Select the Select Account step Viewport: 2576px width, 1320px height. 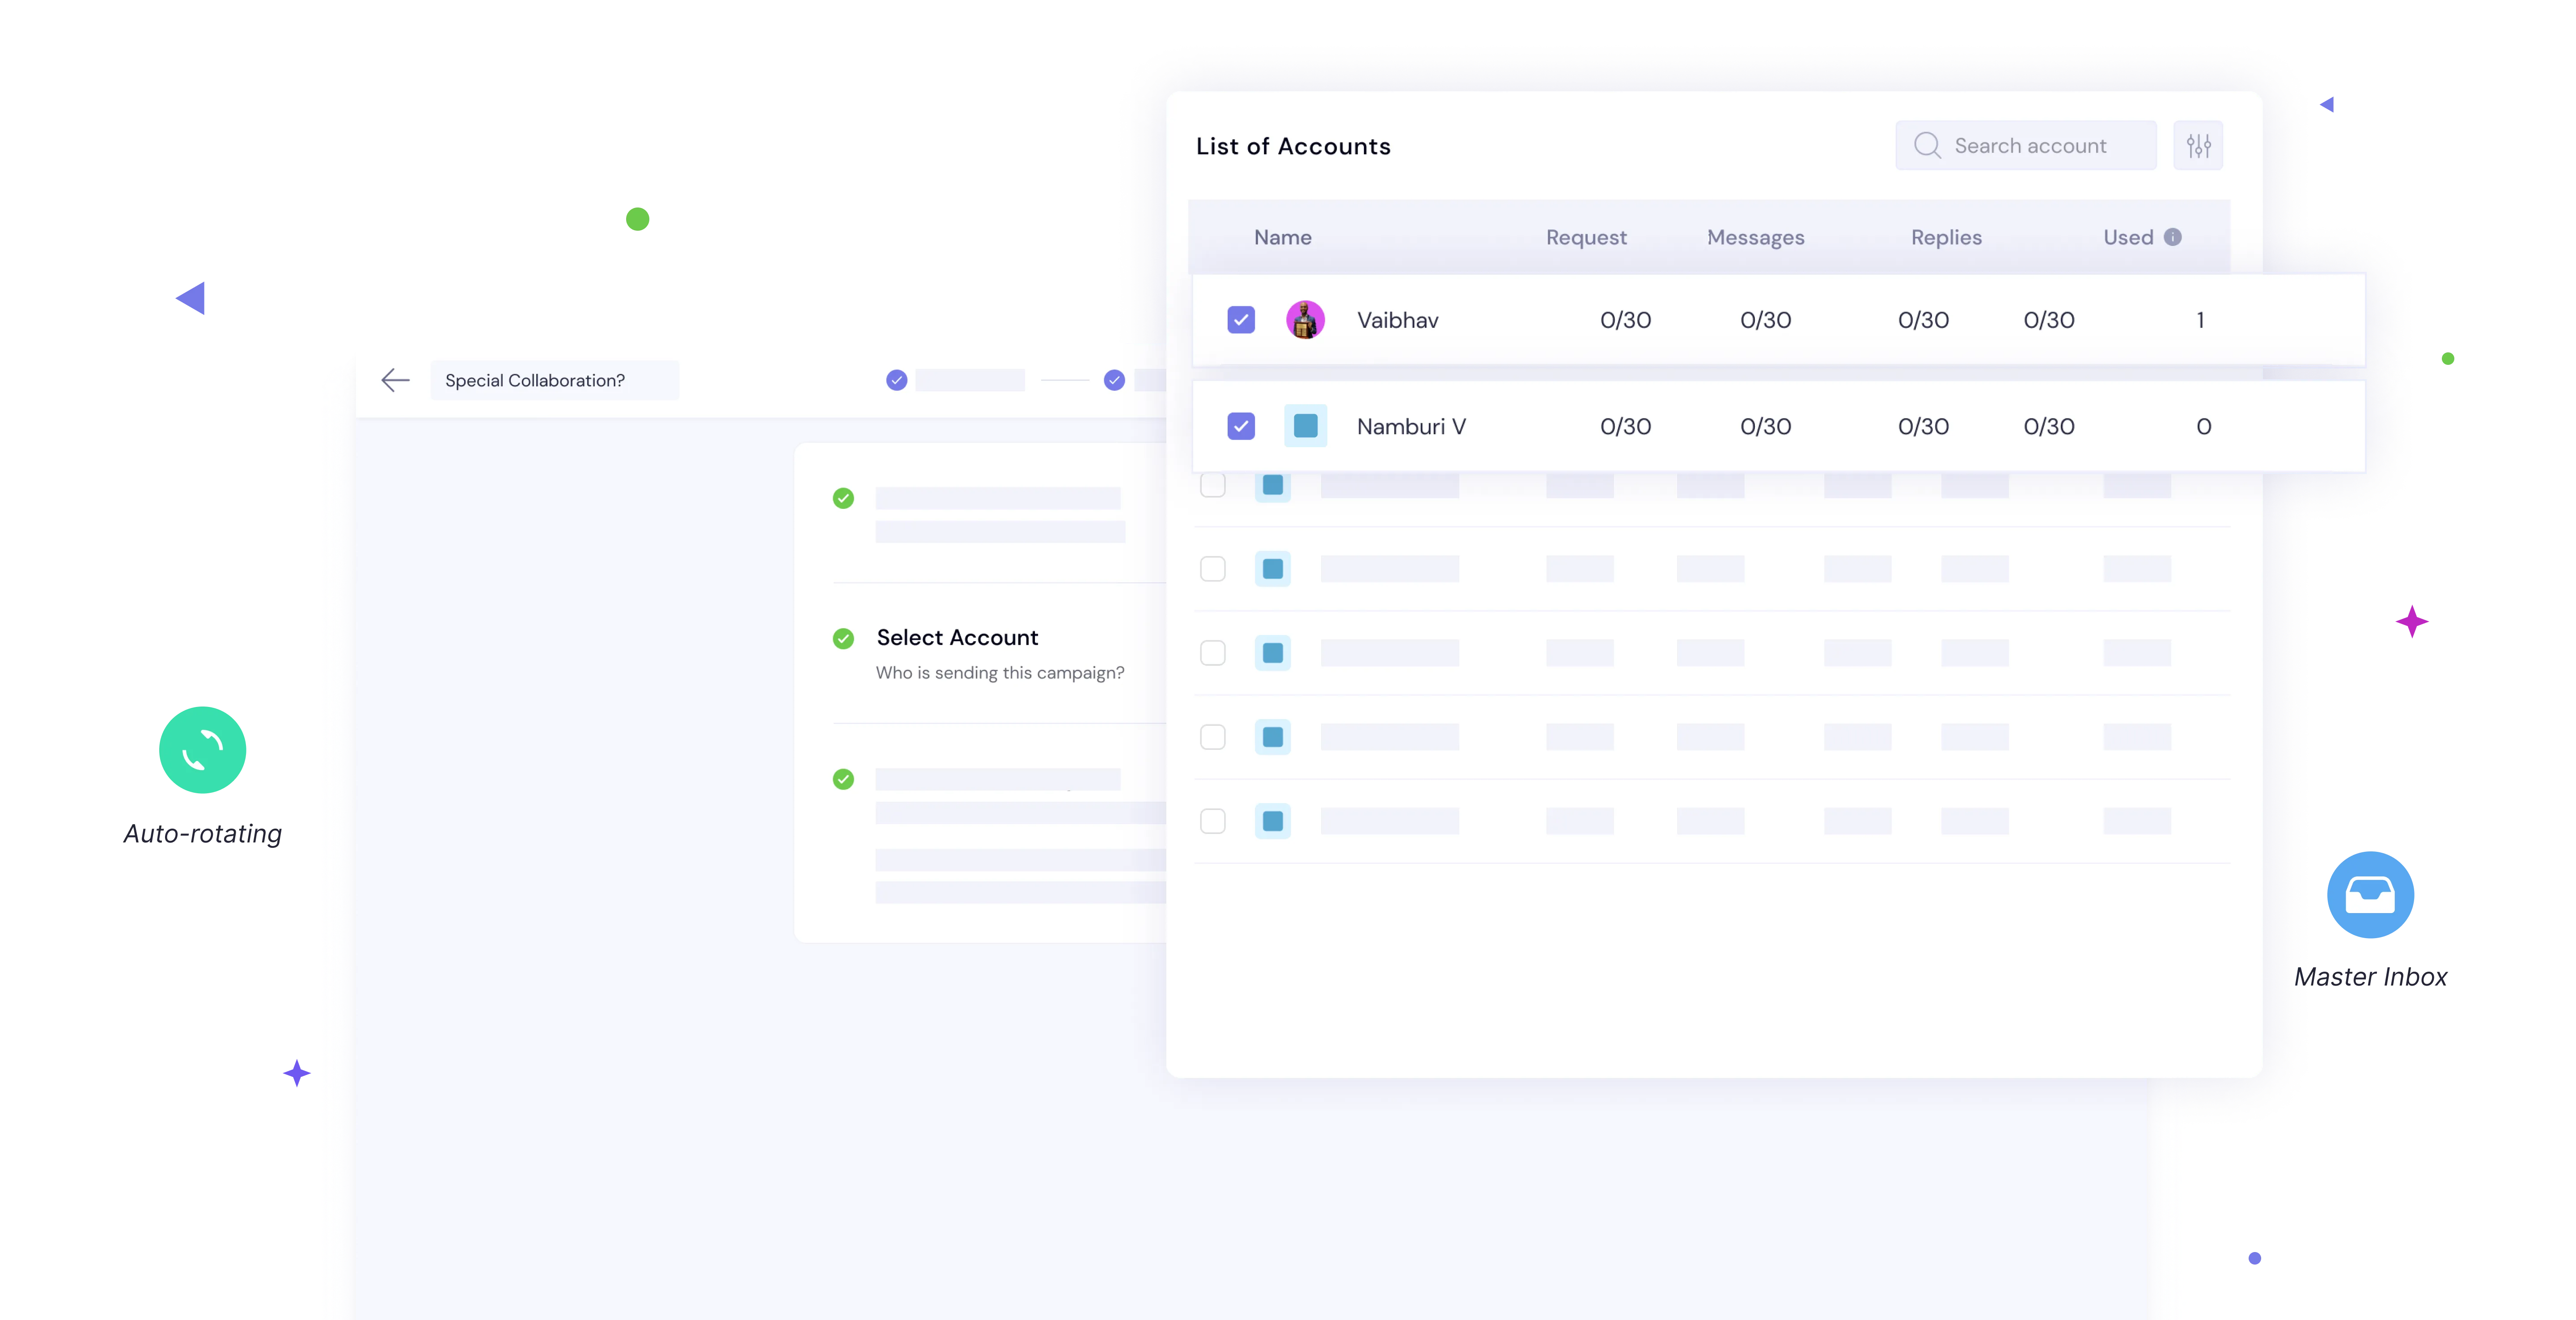(957, 637)
